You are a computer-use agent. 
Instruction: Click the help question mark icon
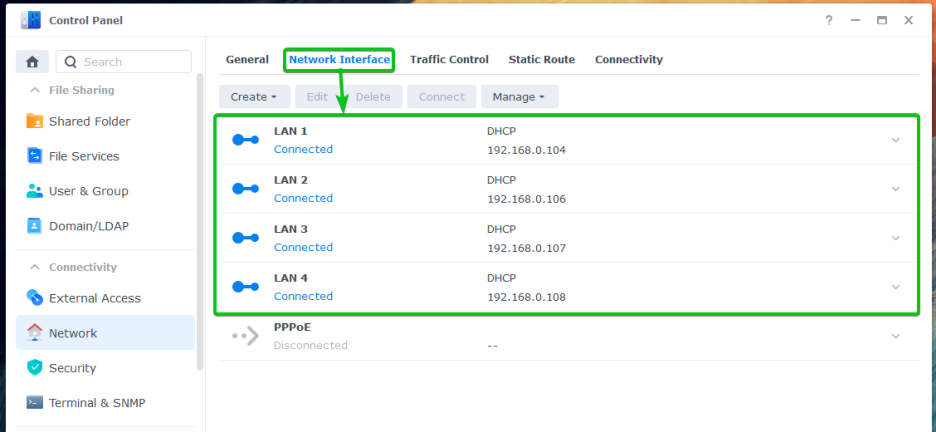[830, 20]
